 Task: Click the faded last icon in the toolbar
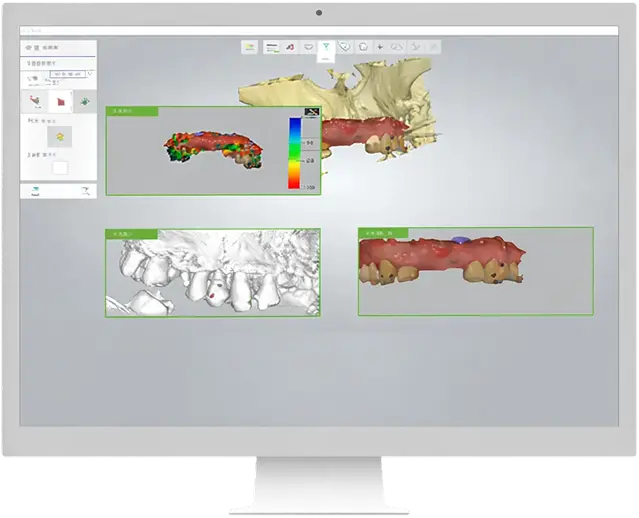tap(434, 47)
